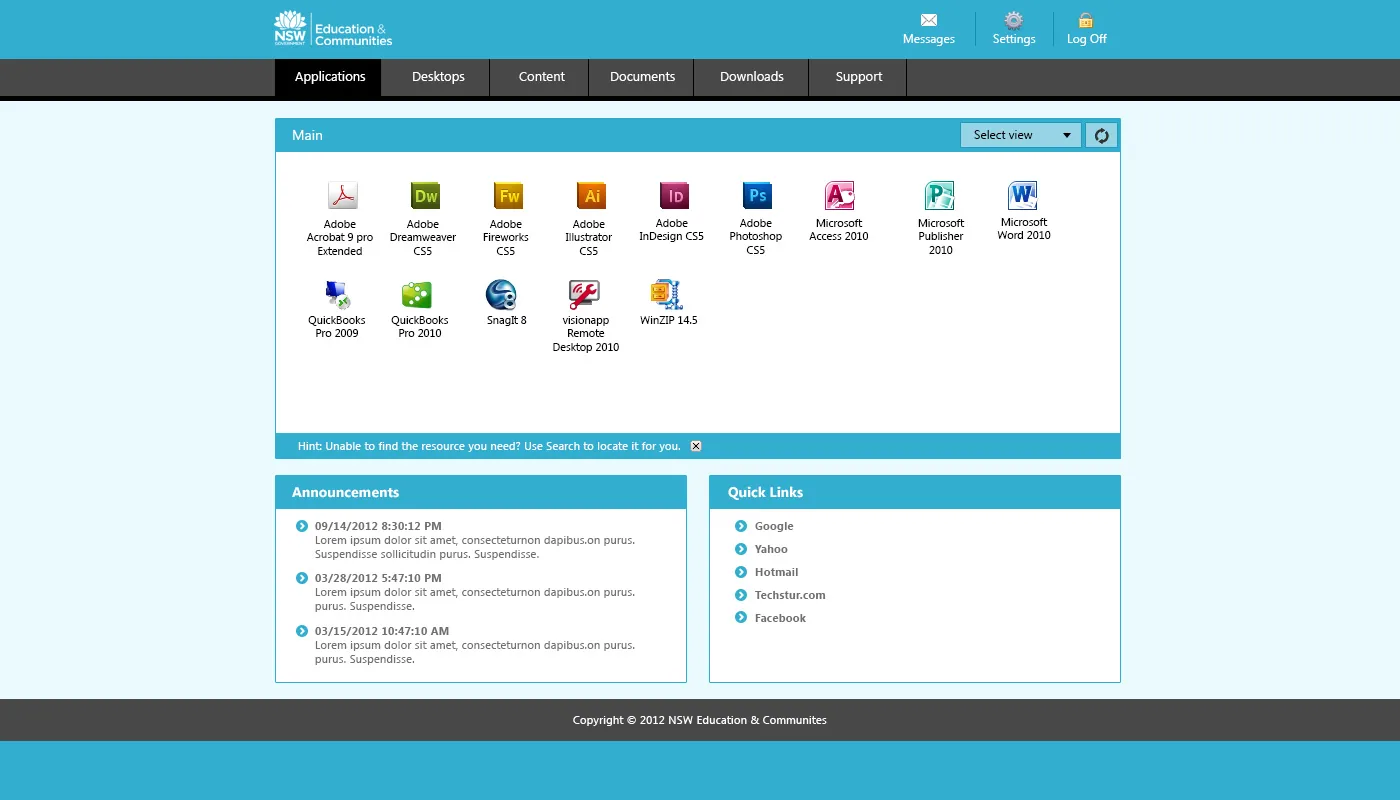Open the Hotmail quick link
The height and width of the screenshot is (800, 1400).
point(776,572)
